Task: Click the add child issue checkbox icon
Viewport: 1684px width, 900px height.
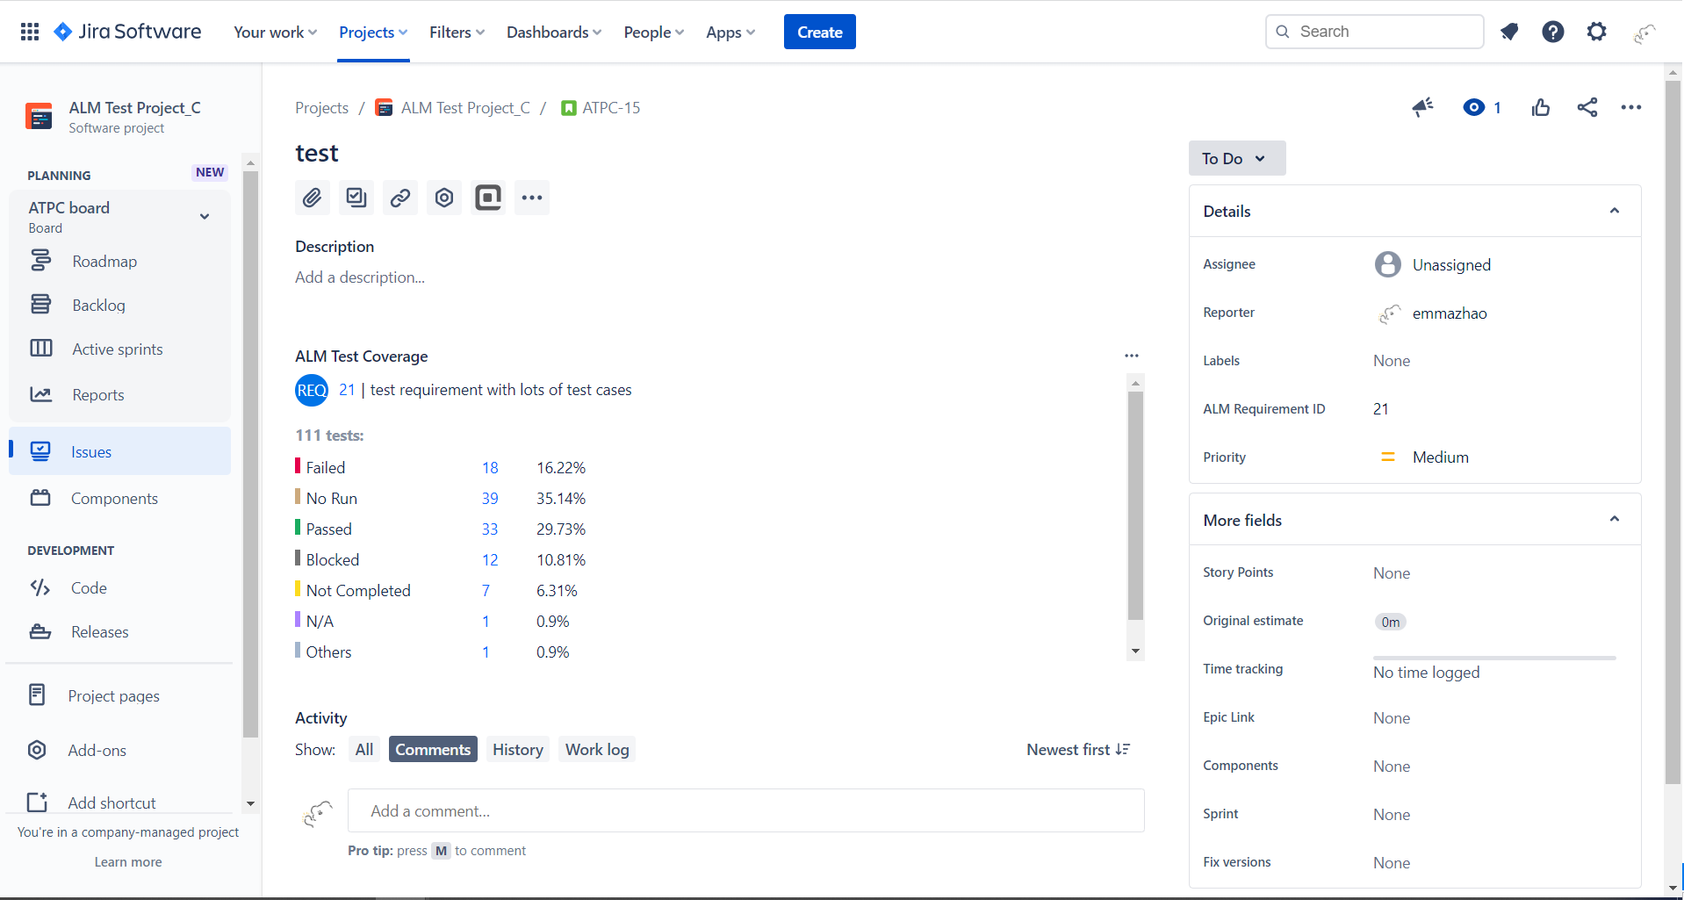Action: coord(356,198)
